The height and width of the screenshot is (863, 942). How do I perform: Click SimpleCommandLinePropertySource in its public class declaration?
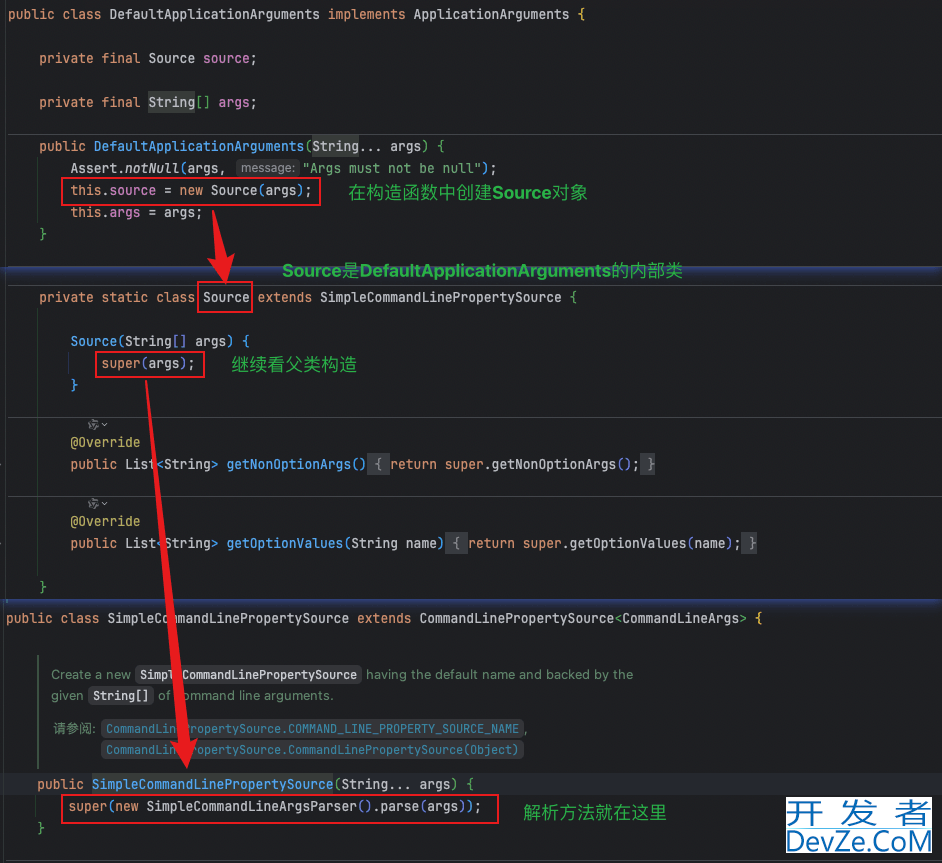(x=228, y=619)
